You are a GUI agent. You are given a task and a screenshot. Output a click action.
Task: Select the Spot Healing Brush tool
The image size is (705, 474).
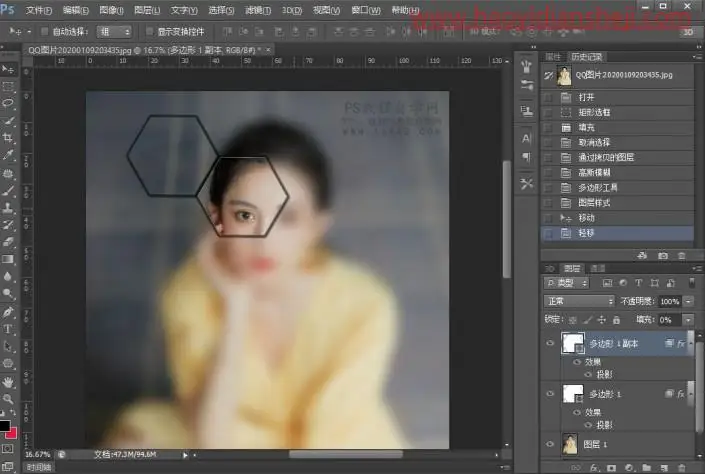click(x=8, y=173)
